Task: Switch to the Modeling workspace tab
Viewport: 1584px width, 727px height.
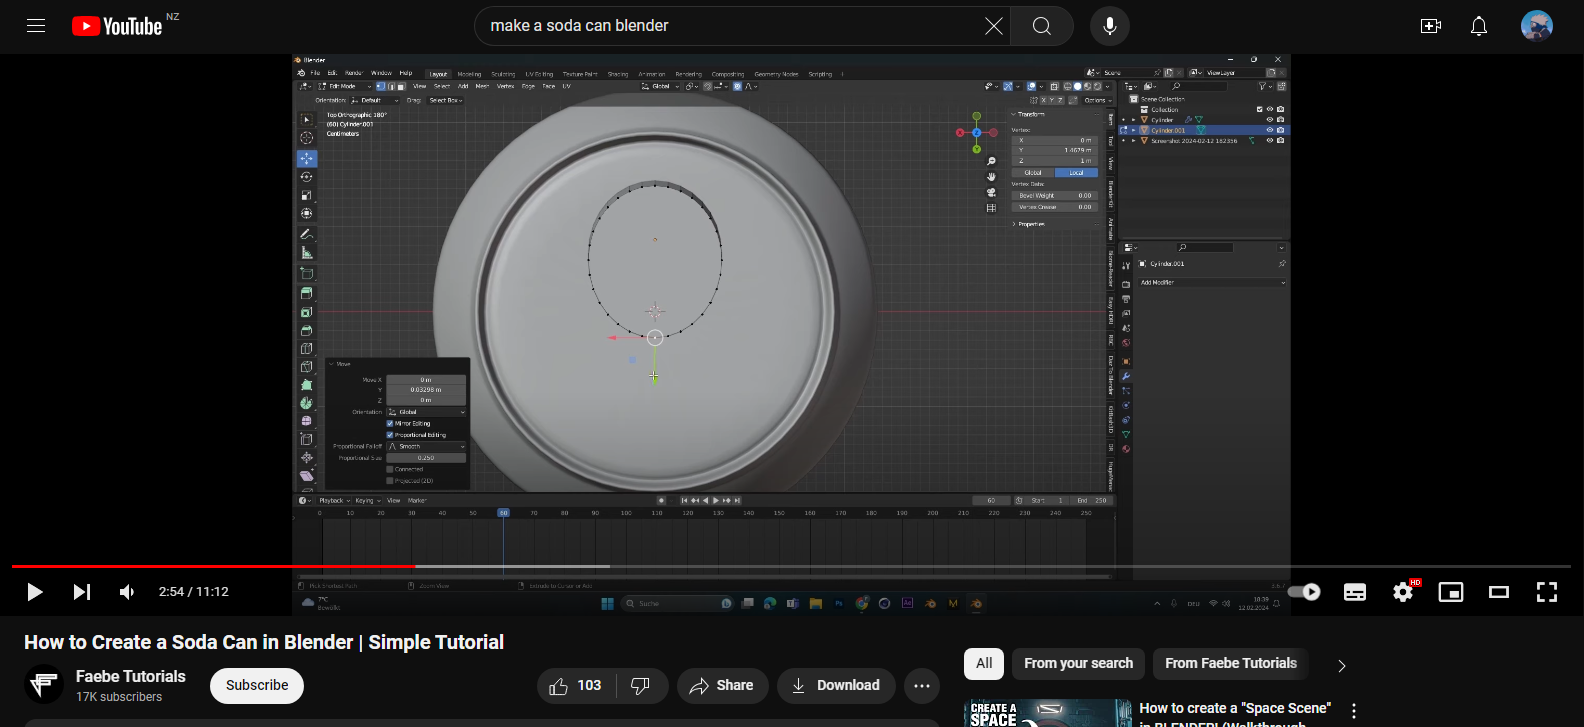Action: [x=469, y=74]
